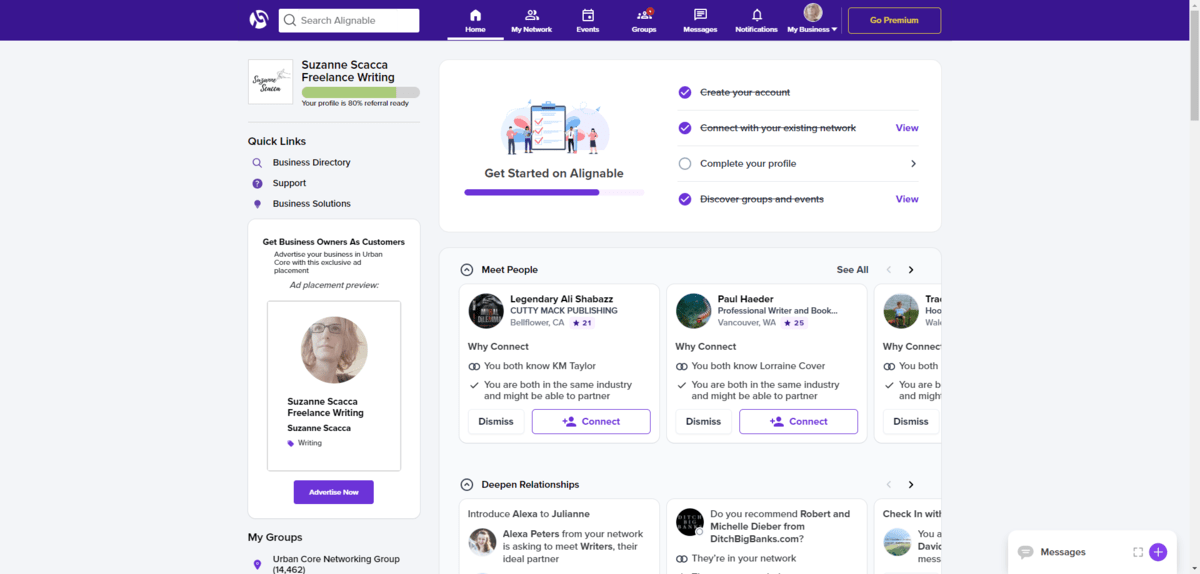Open the Legendary Ali Shabazz profile avatar
1200x574 pixels.
pyautogui.click(x=486, y=311)
